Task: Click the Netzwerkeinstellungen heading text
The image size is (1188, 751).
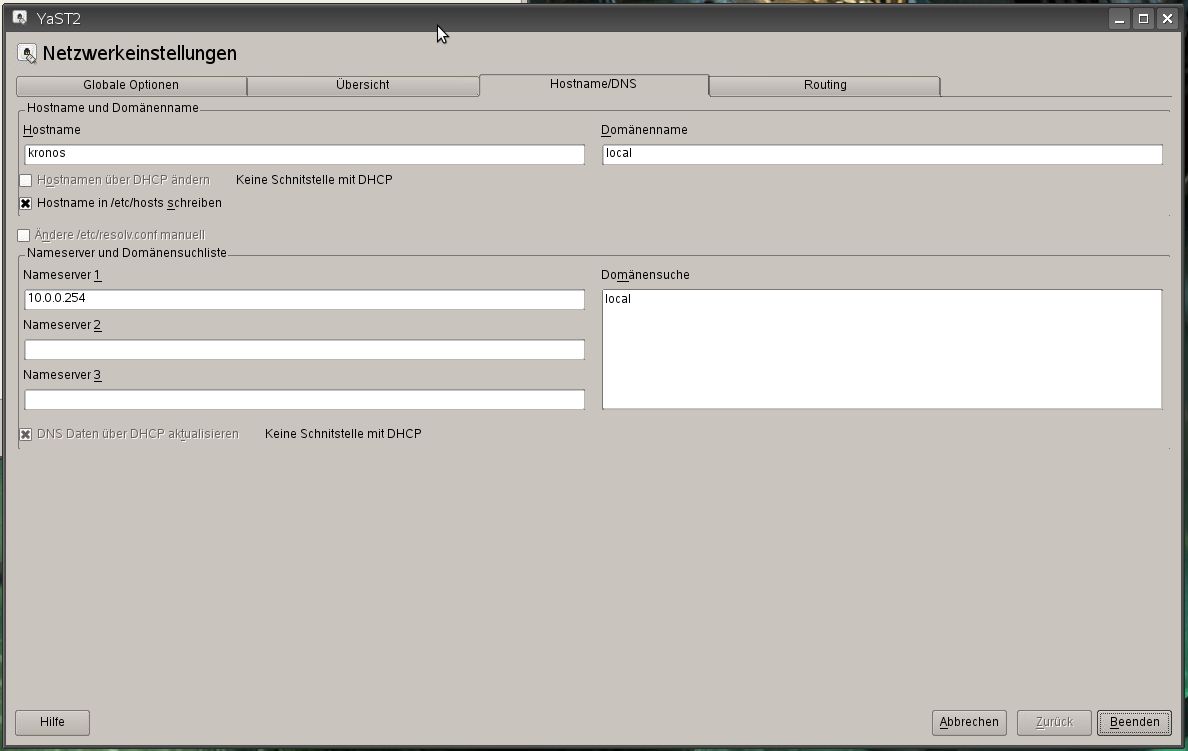Action: click(139, 53)
